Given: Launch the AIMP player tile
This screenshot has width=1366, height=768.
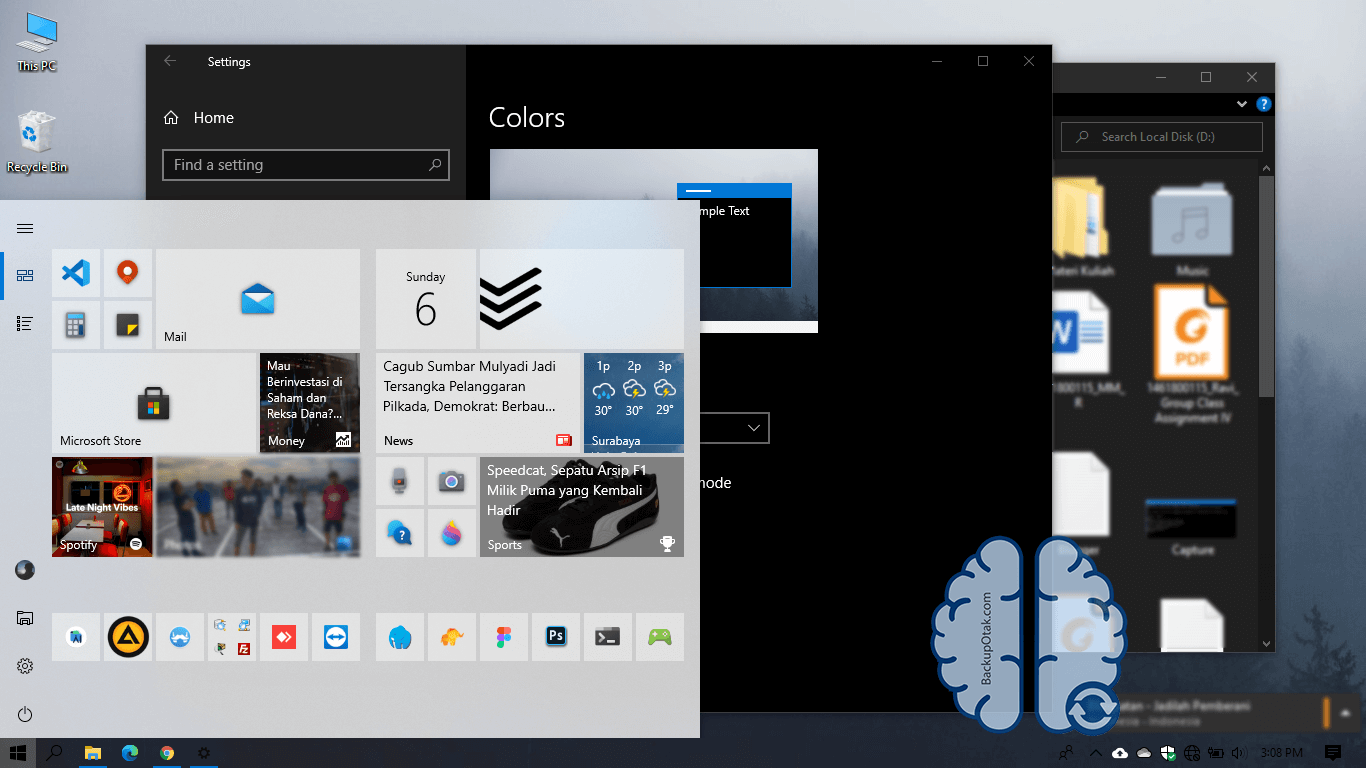Looking at the screenshot, I should point(128,637).
